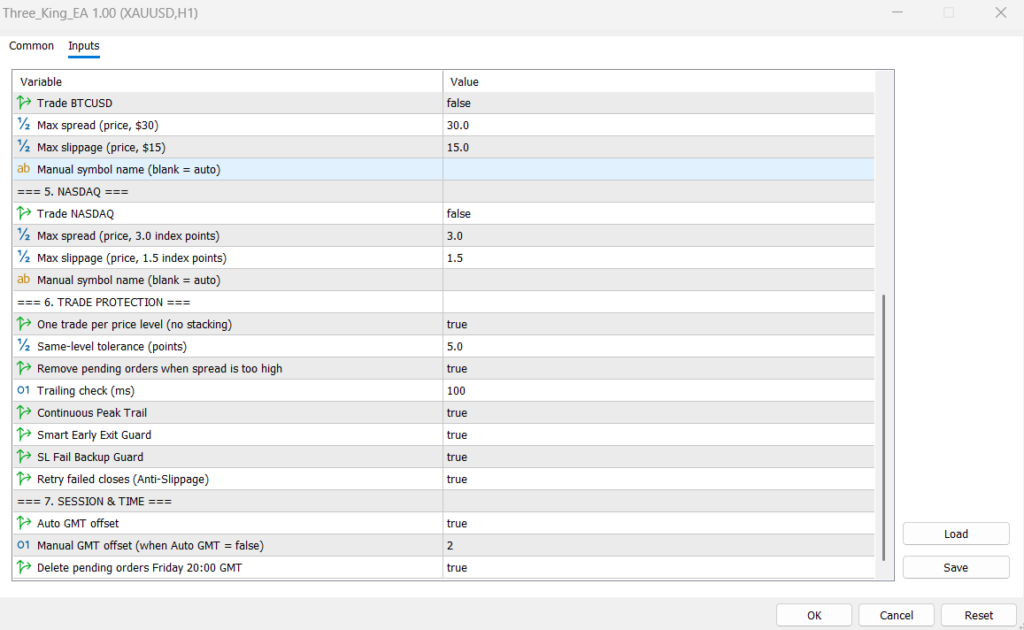Select the Smart Early Exit Guard label
This screenshot has height=630, width=1024.
[94, 435]
